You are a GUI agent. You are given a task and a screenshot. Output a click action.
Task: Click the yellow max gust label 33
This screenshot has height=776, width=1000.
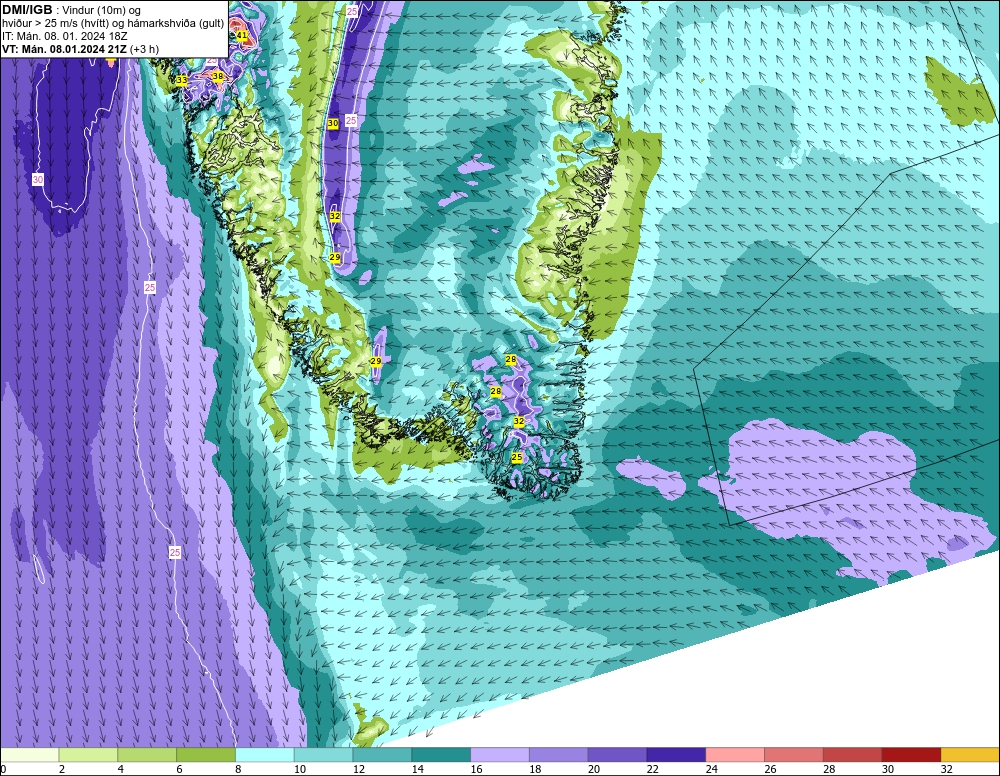point(182,80)
